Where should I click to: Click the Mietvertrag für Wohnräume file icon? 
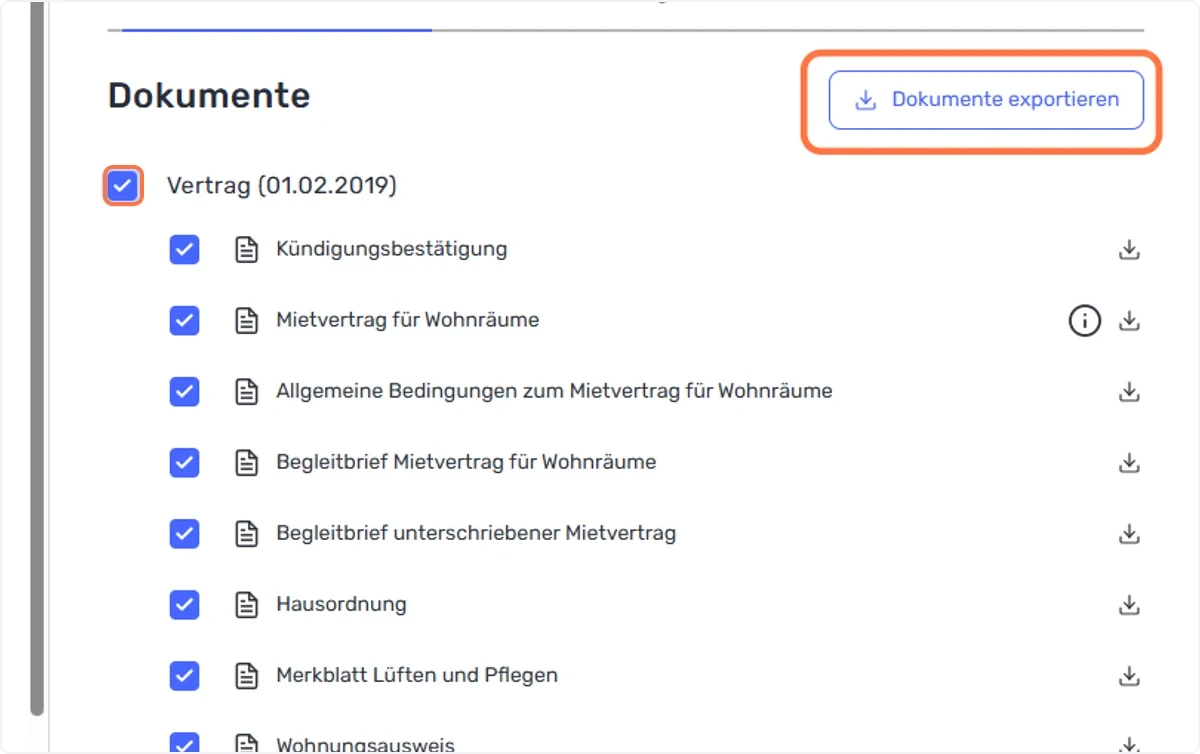246,321
